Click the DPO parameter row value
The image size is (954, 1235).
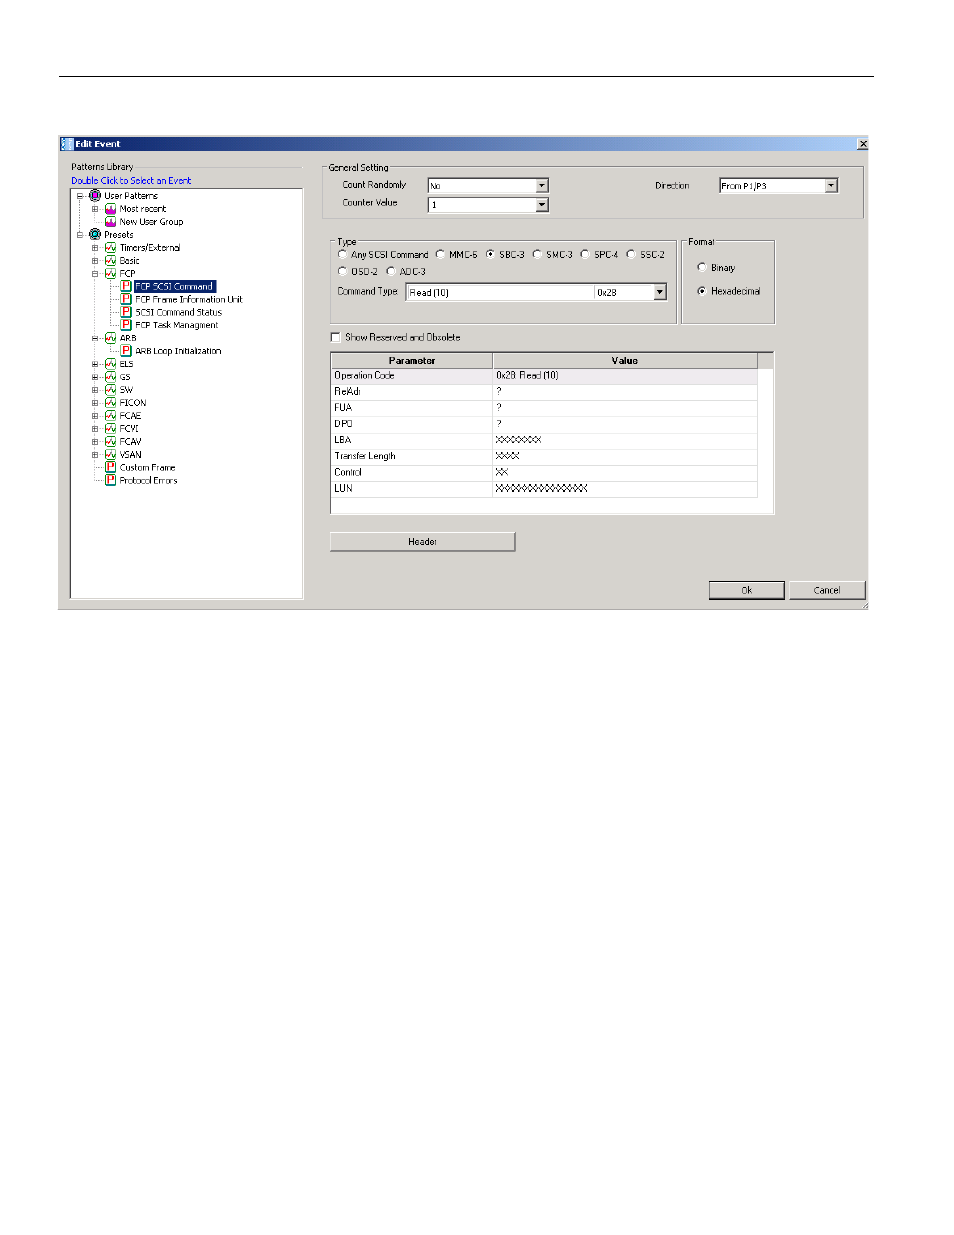[x=625, y=424]
